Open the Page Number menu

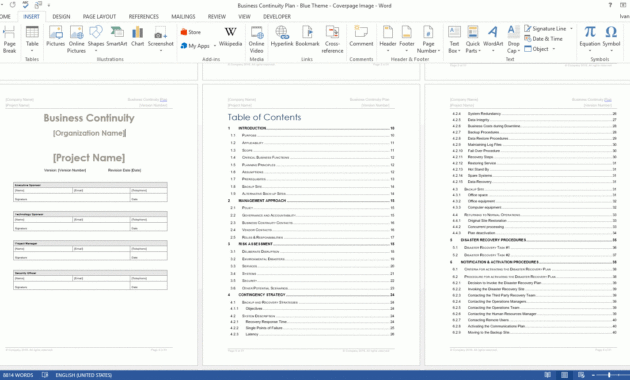pos(428,39)
